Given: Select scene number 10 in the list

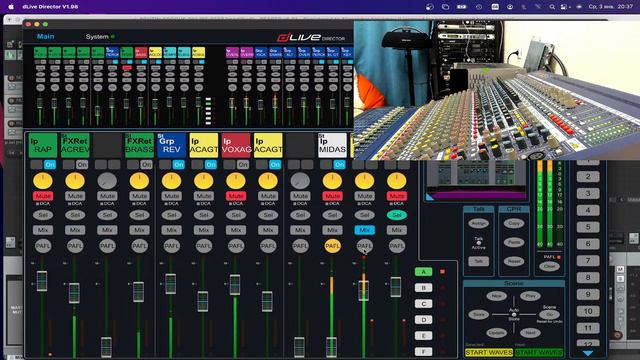Looking at the screenshot, I should click(588, 311).
